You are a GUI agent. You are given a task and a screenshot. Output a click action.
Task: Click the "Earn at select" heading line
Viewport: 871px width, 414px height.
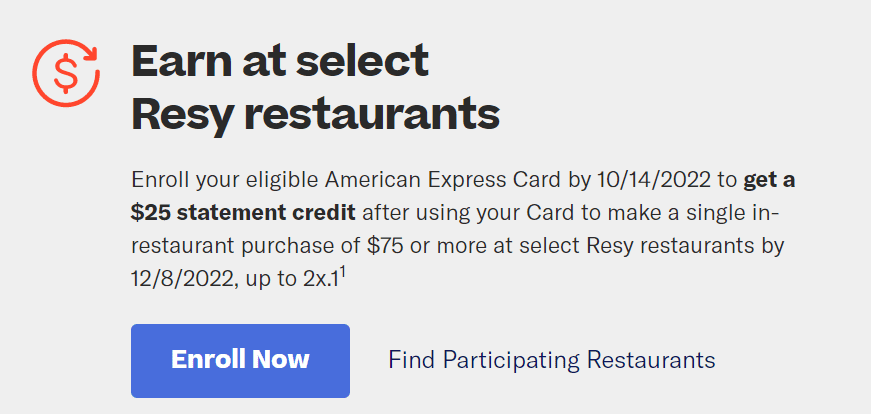(x=280, y=61)
